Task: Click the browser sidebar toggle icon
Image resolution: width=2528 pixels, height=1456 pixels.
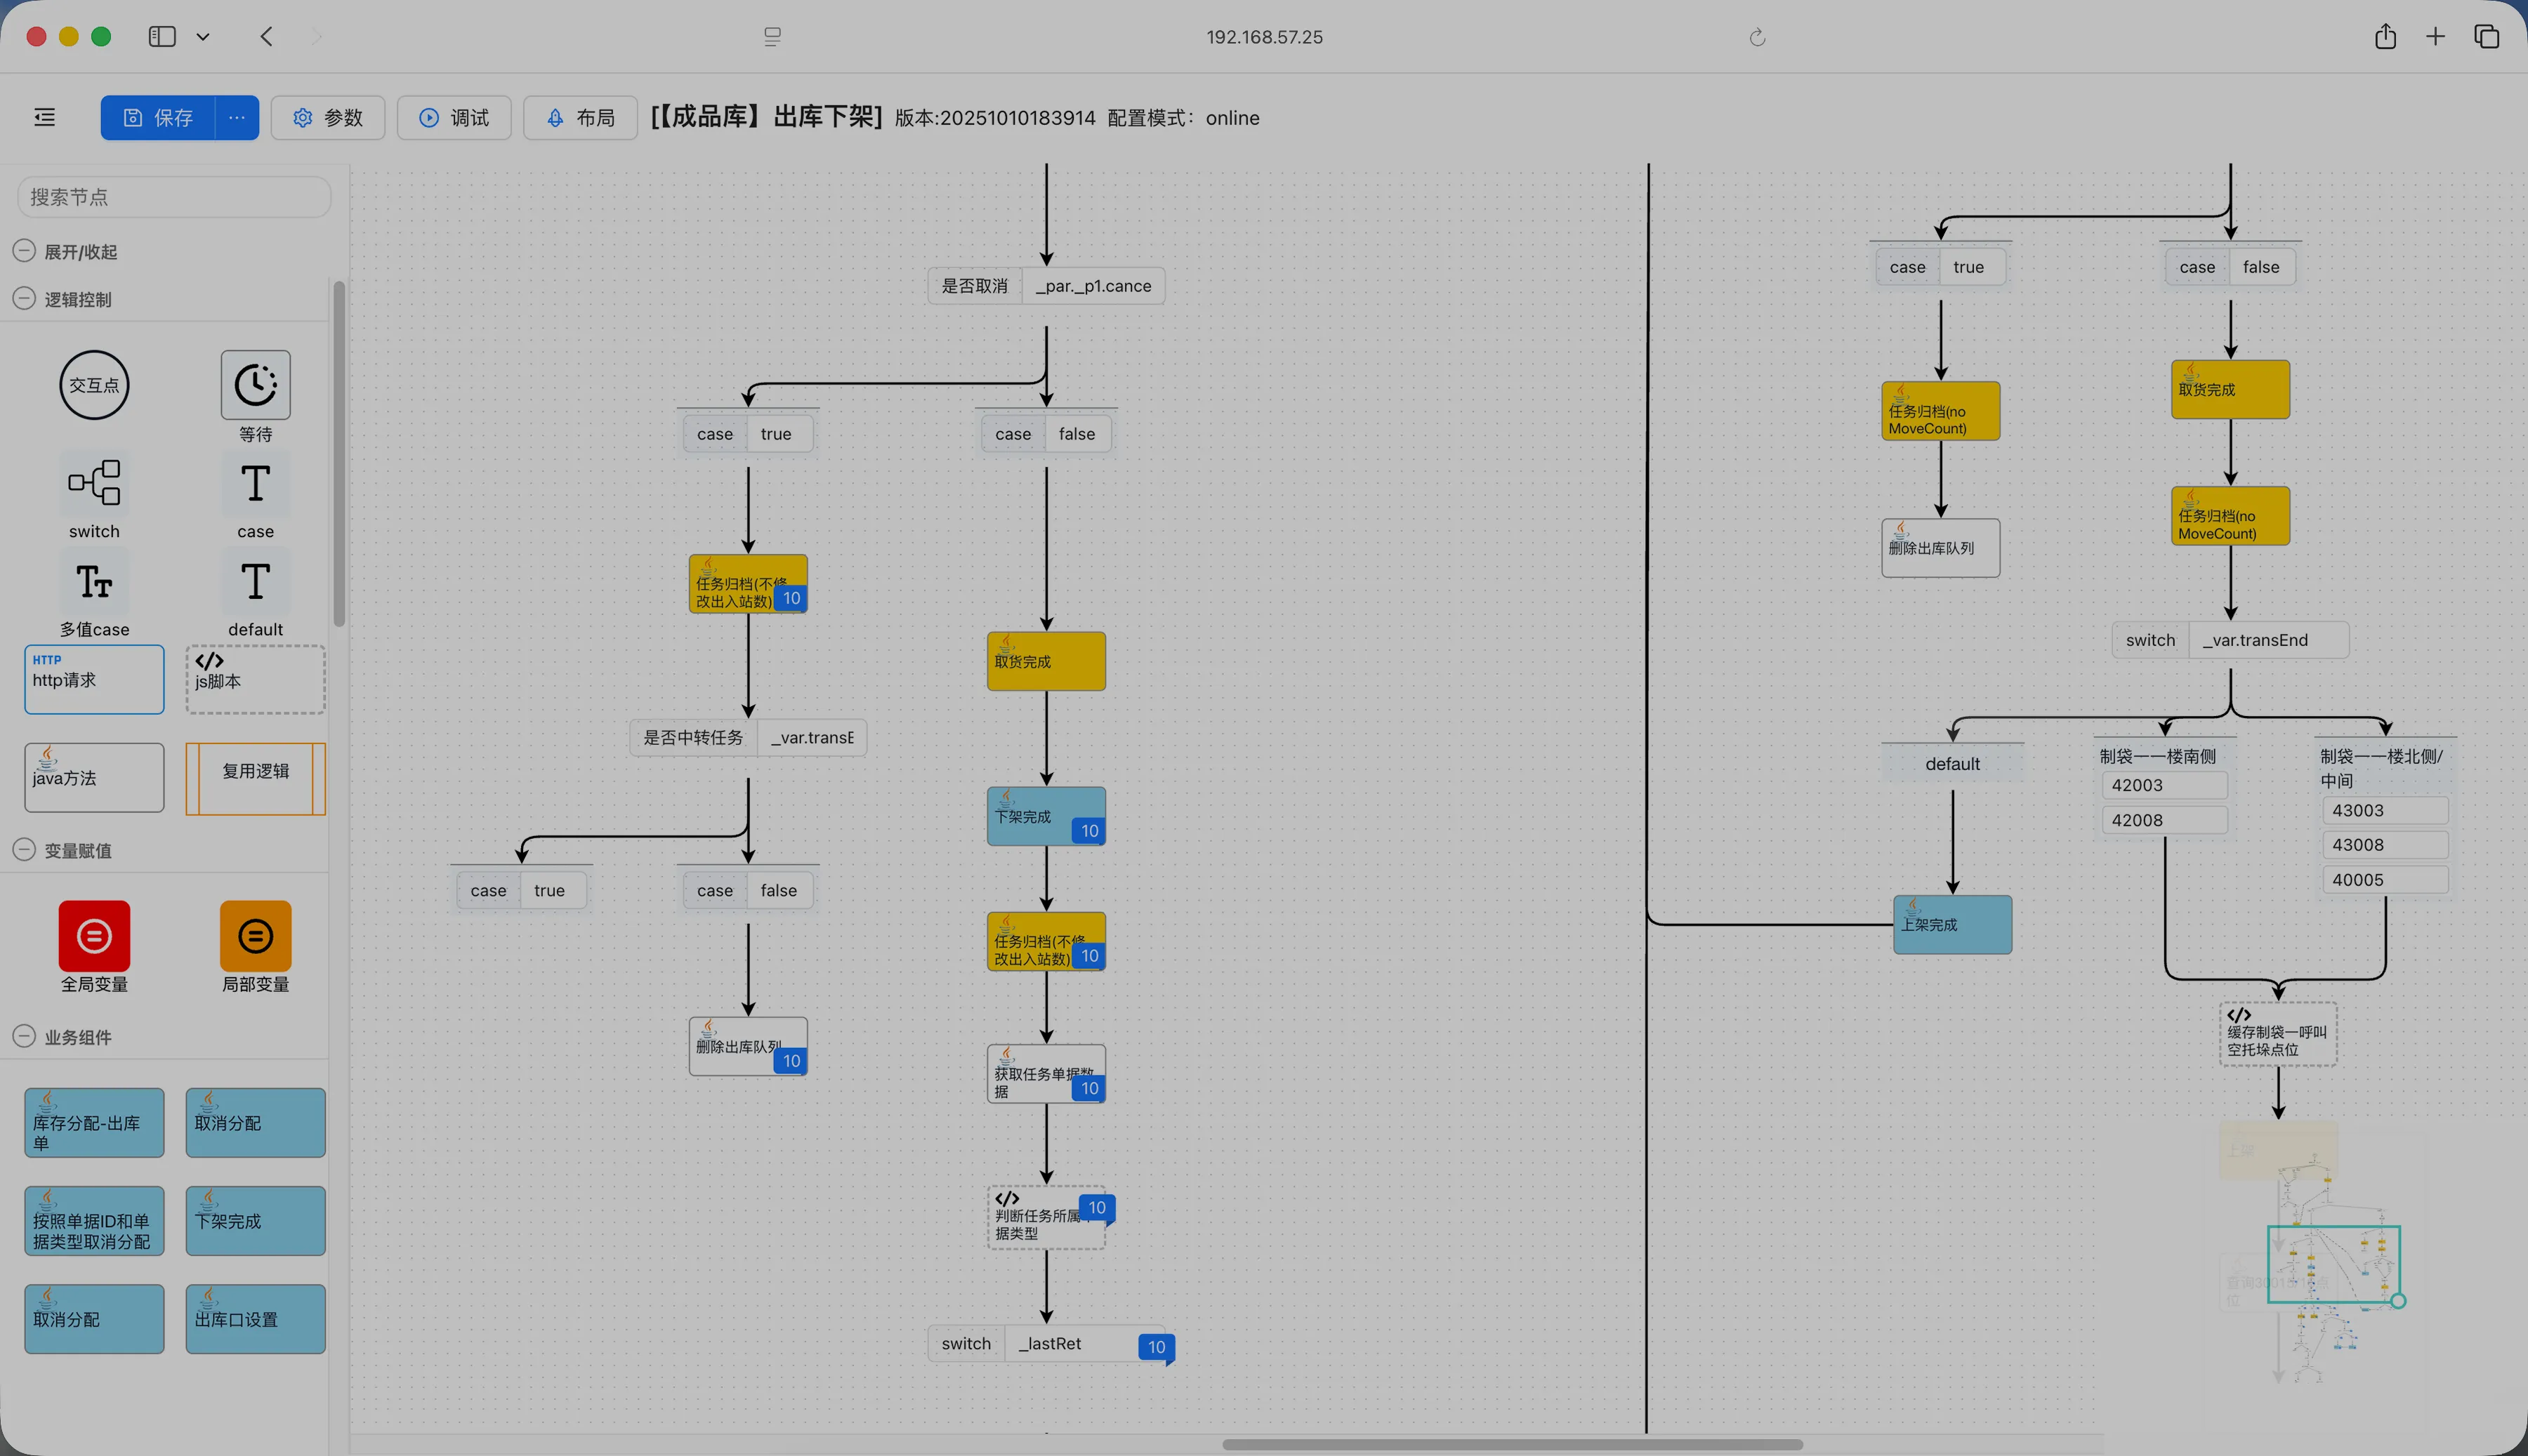Action: click(x=162, y=37)
